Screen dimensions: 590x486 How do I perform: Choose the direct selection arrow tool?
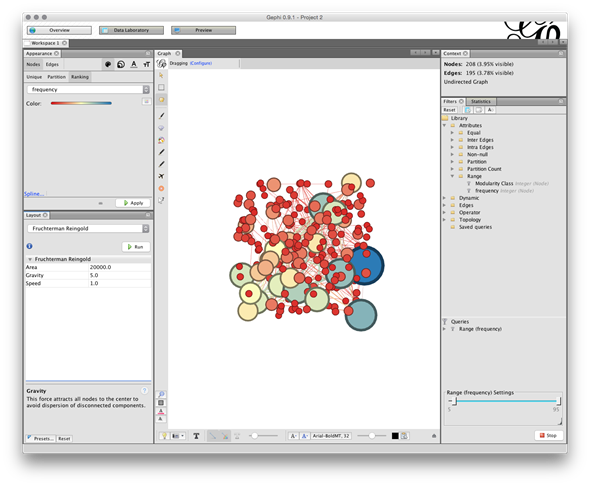pos(161,76)
